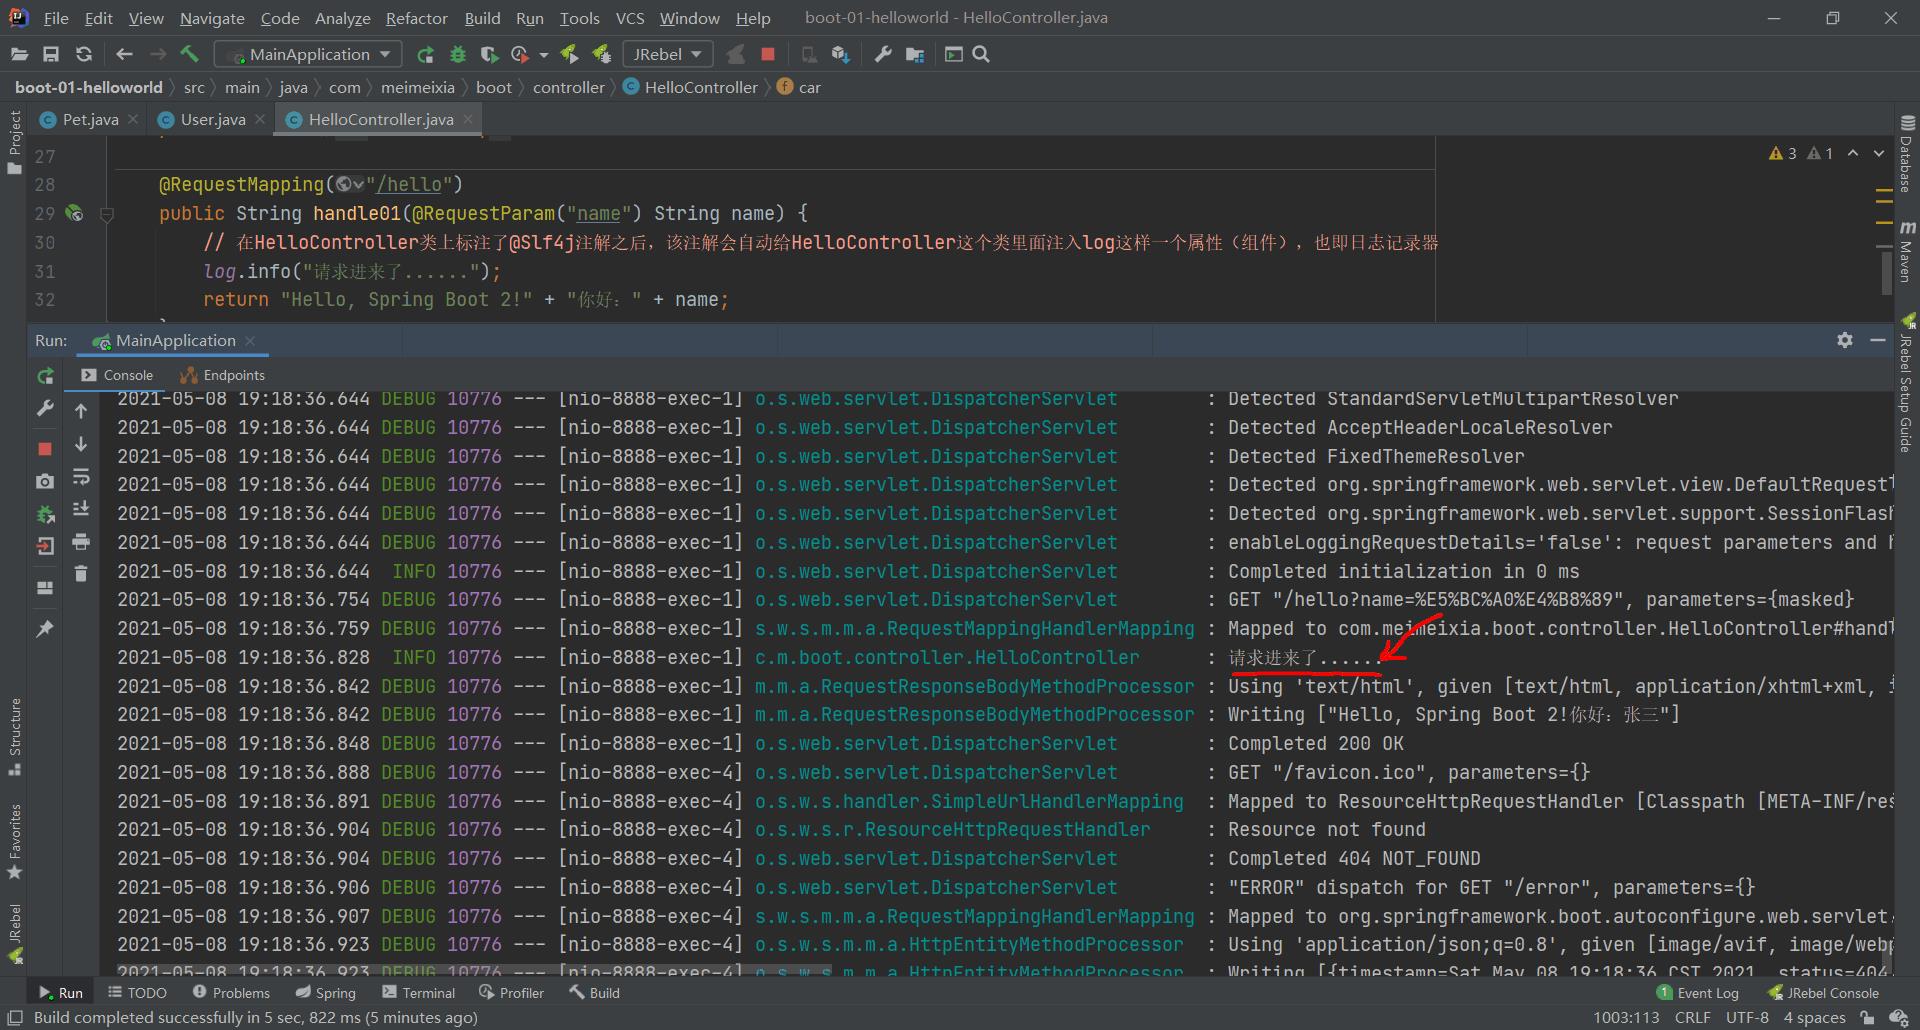Toggle soft-wrap in console
1920x1030 pixels.
click(x=81, y=477)
